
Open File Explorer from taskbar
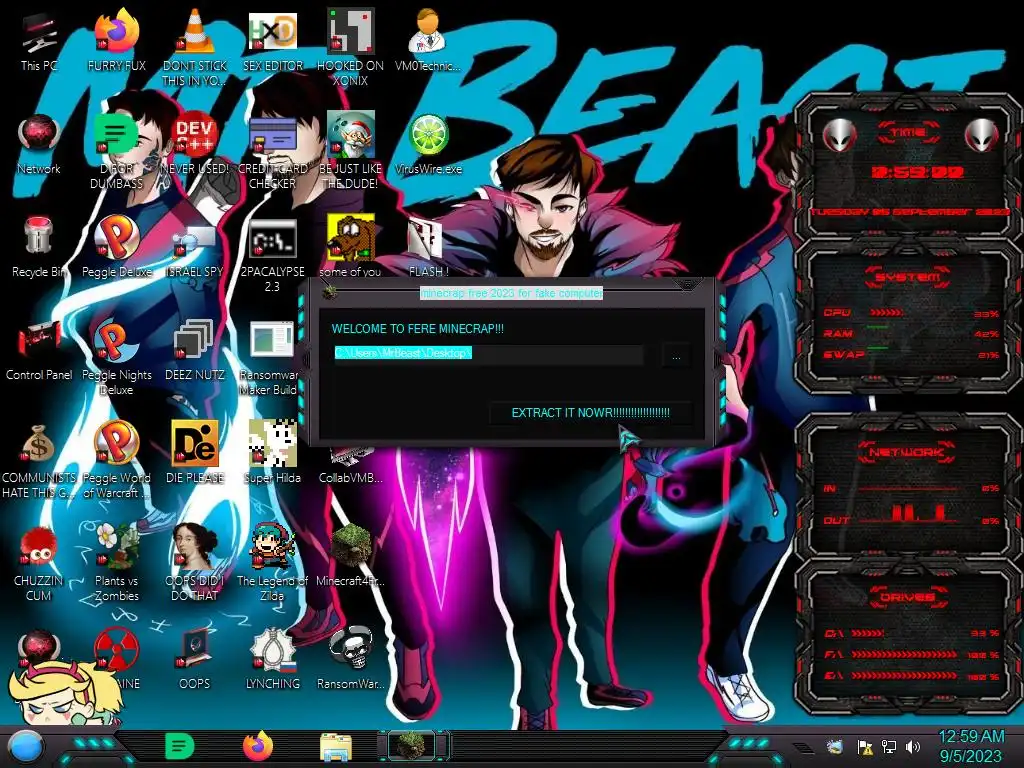[x=336, y=747]
